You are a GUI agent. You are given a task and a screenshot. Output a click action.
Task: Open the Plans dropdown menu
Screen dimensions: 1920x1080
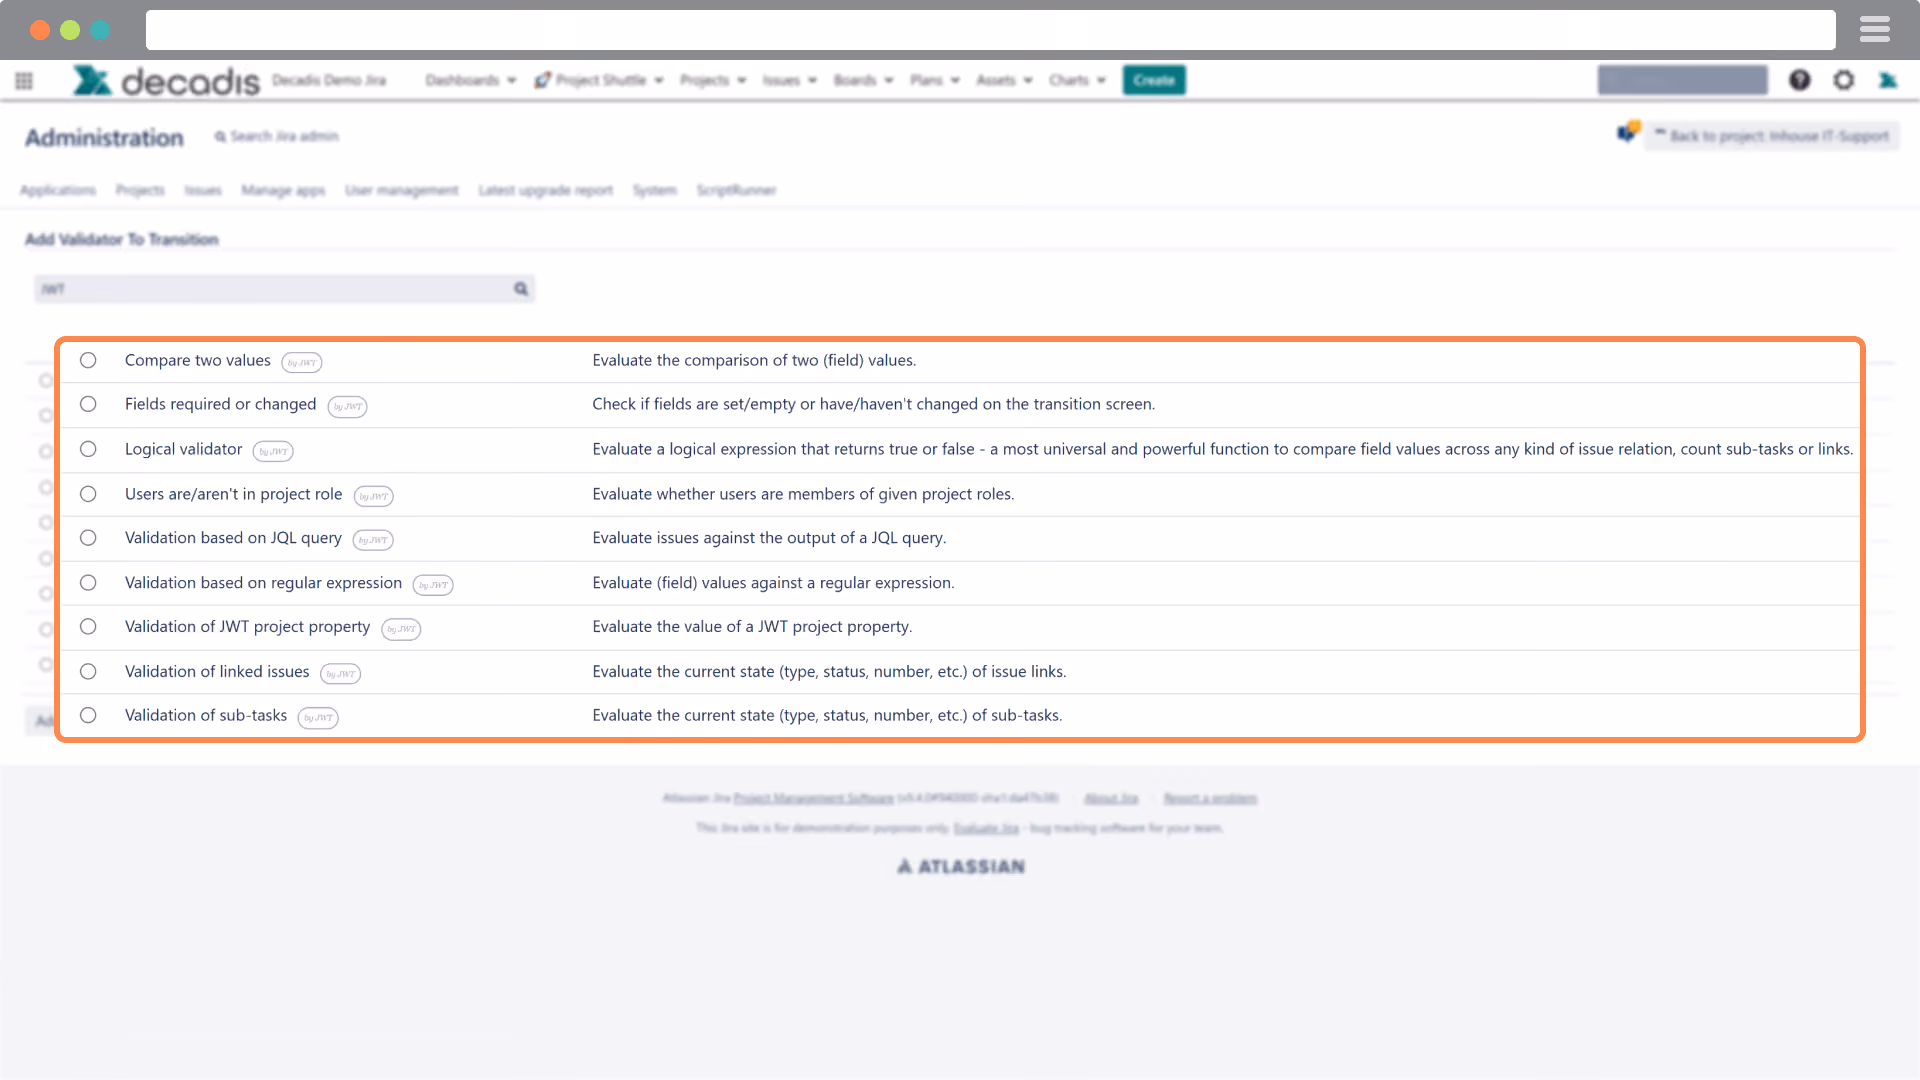coord(934,80)
